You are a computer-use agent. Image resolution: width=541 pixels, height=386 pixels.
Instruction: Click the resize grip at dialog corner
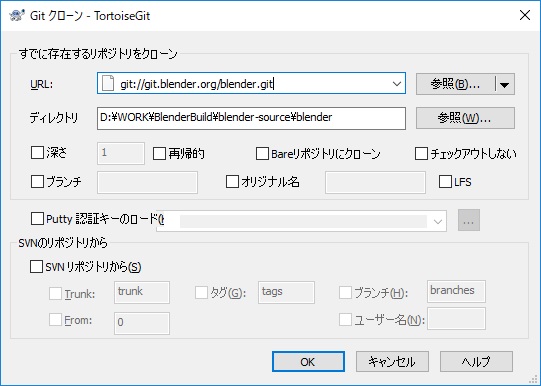point(534,380)
